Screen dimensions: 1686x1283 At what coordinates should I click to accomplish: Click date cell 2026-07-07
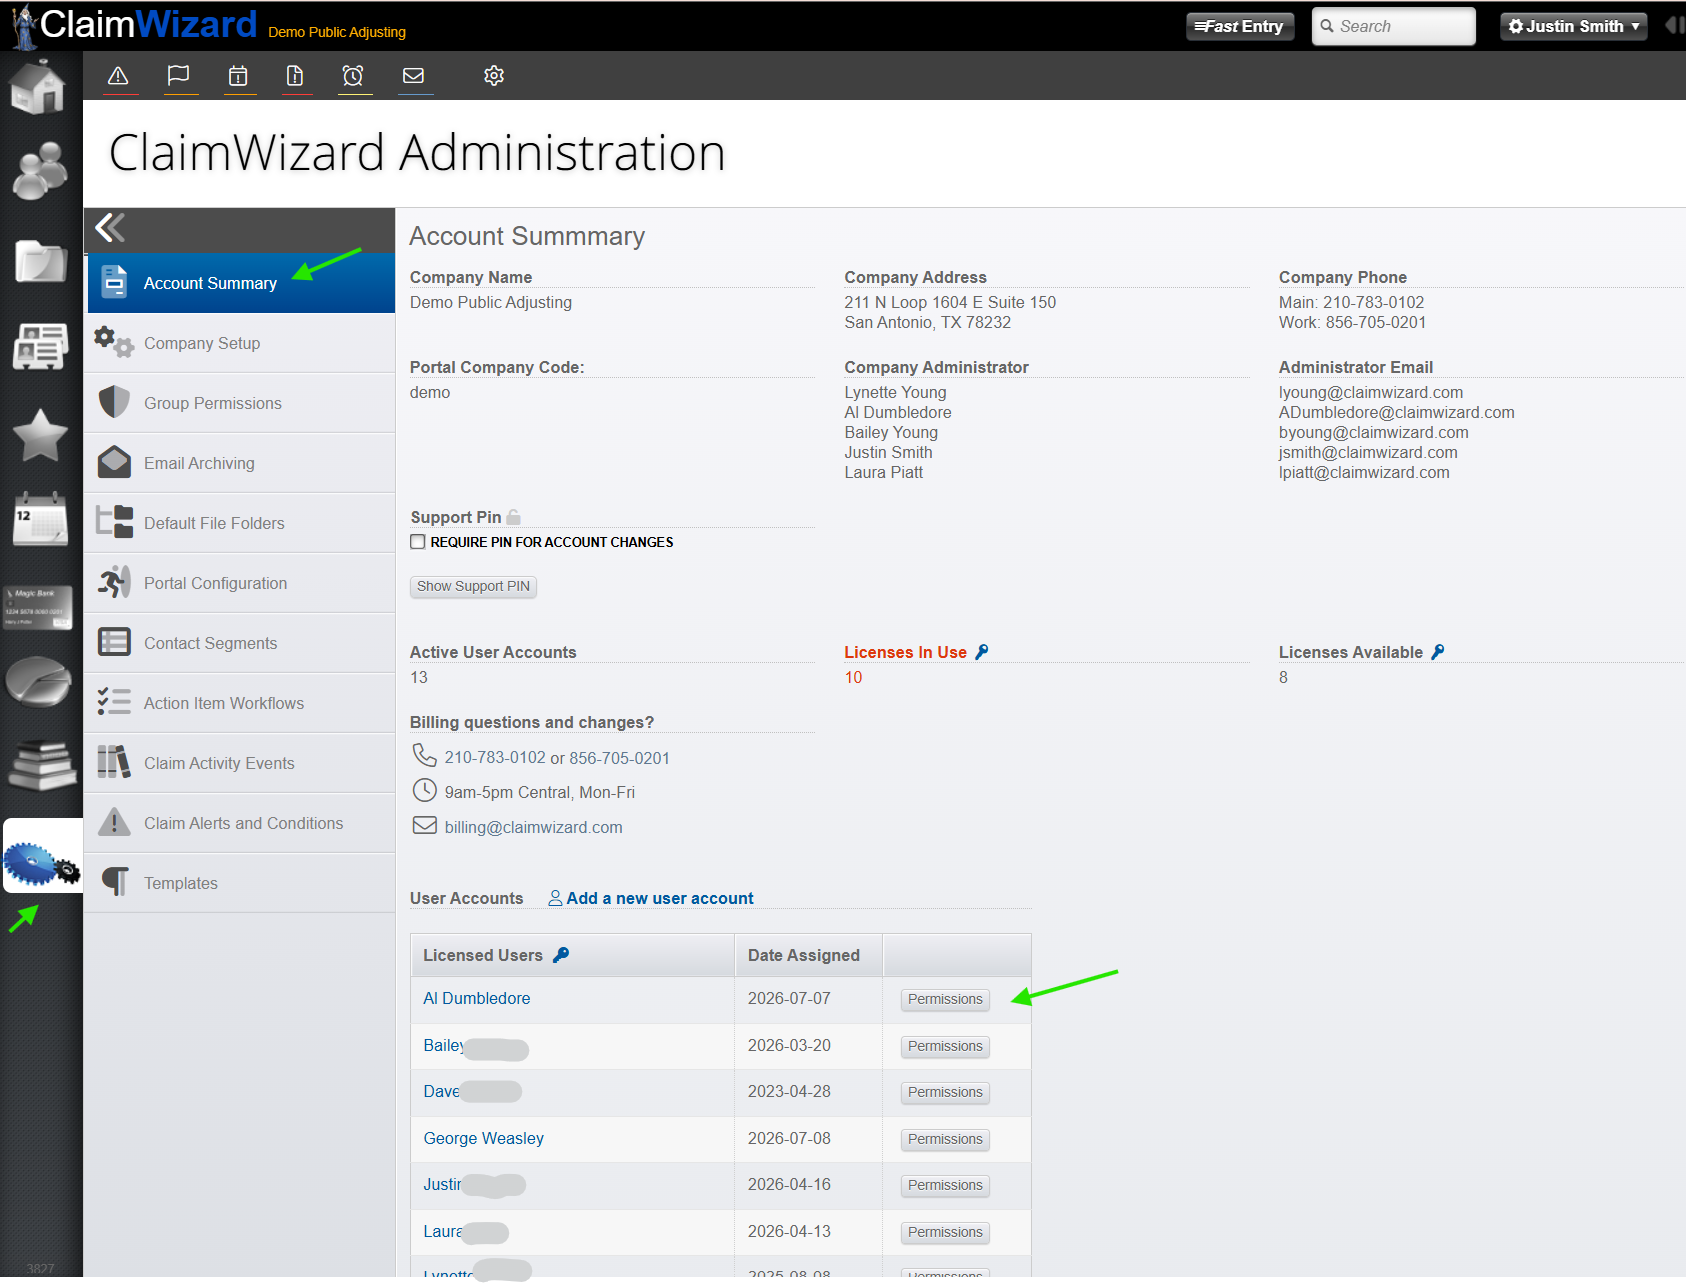click(789, 998)
